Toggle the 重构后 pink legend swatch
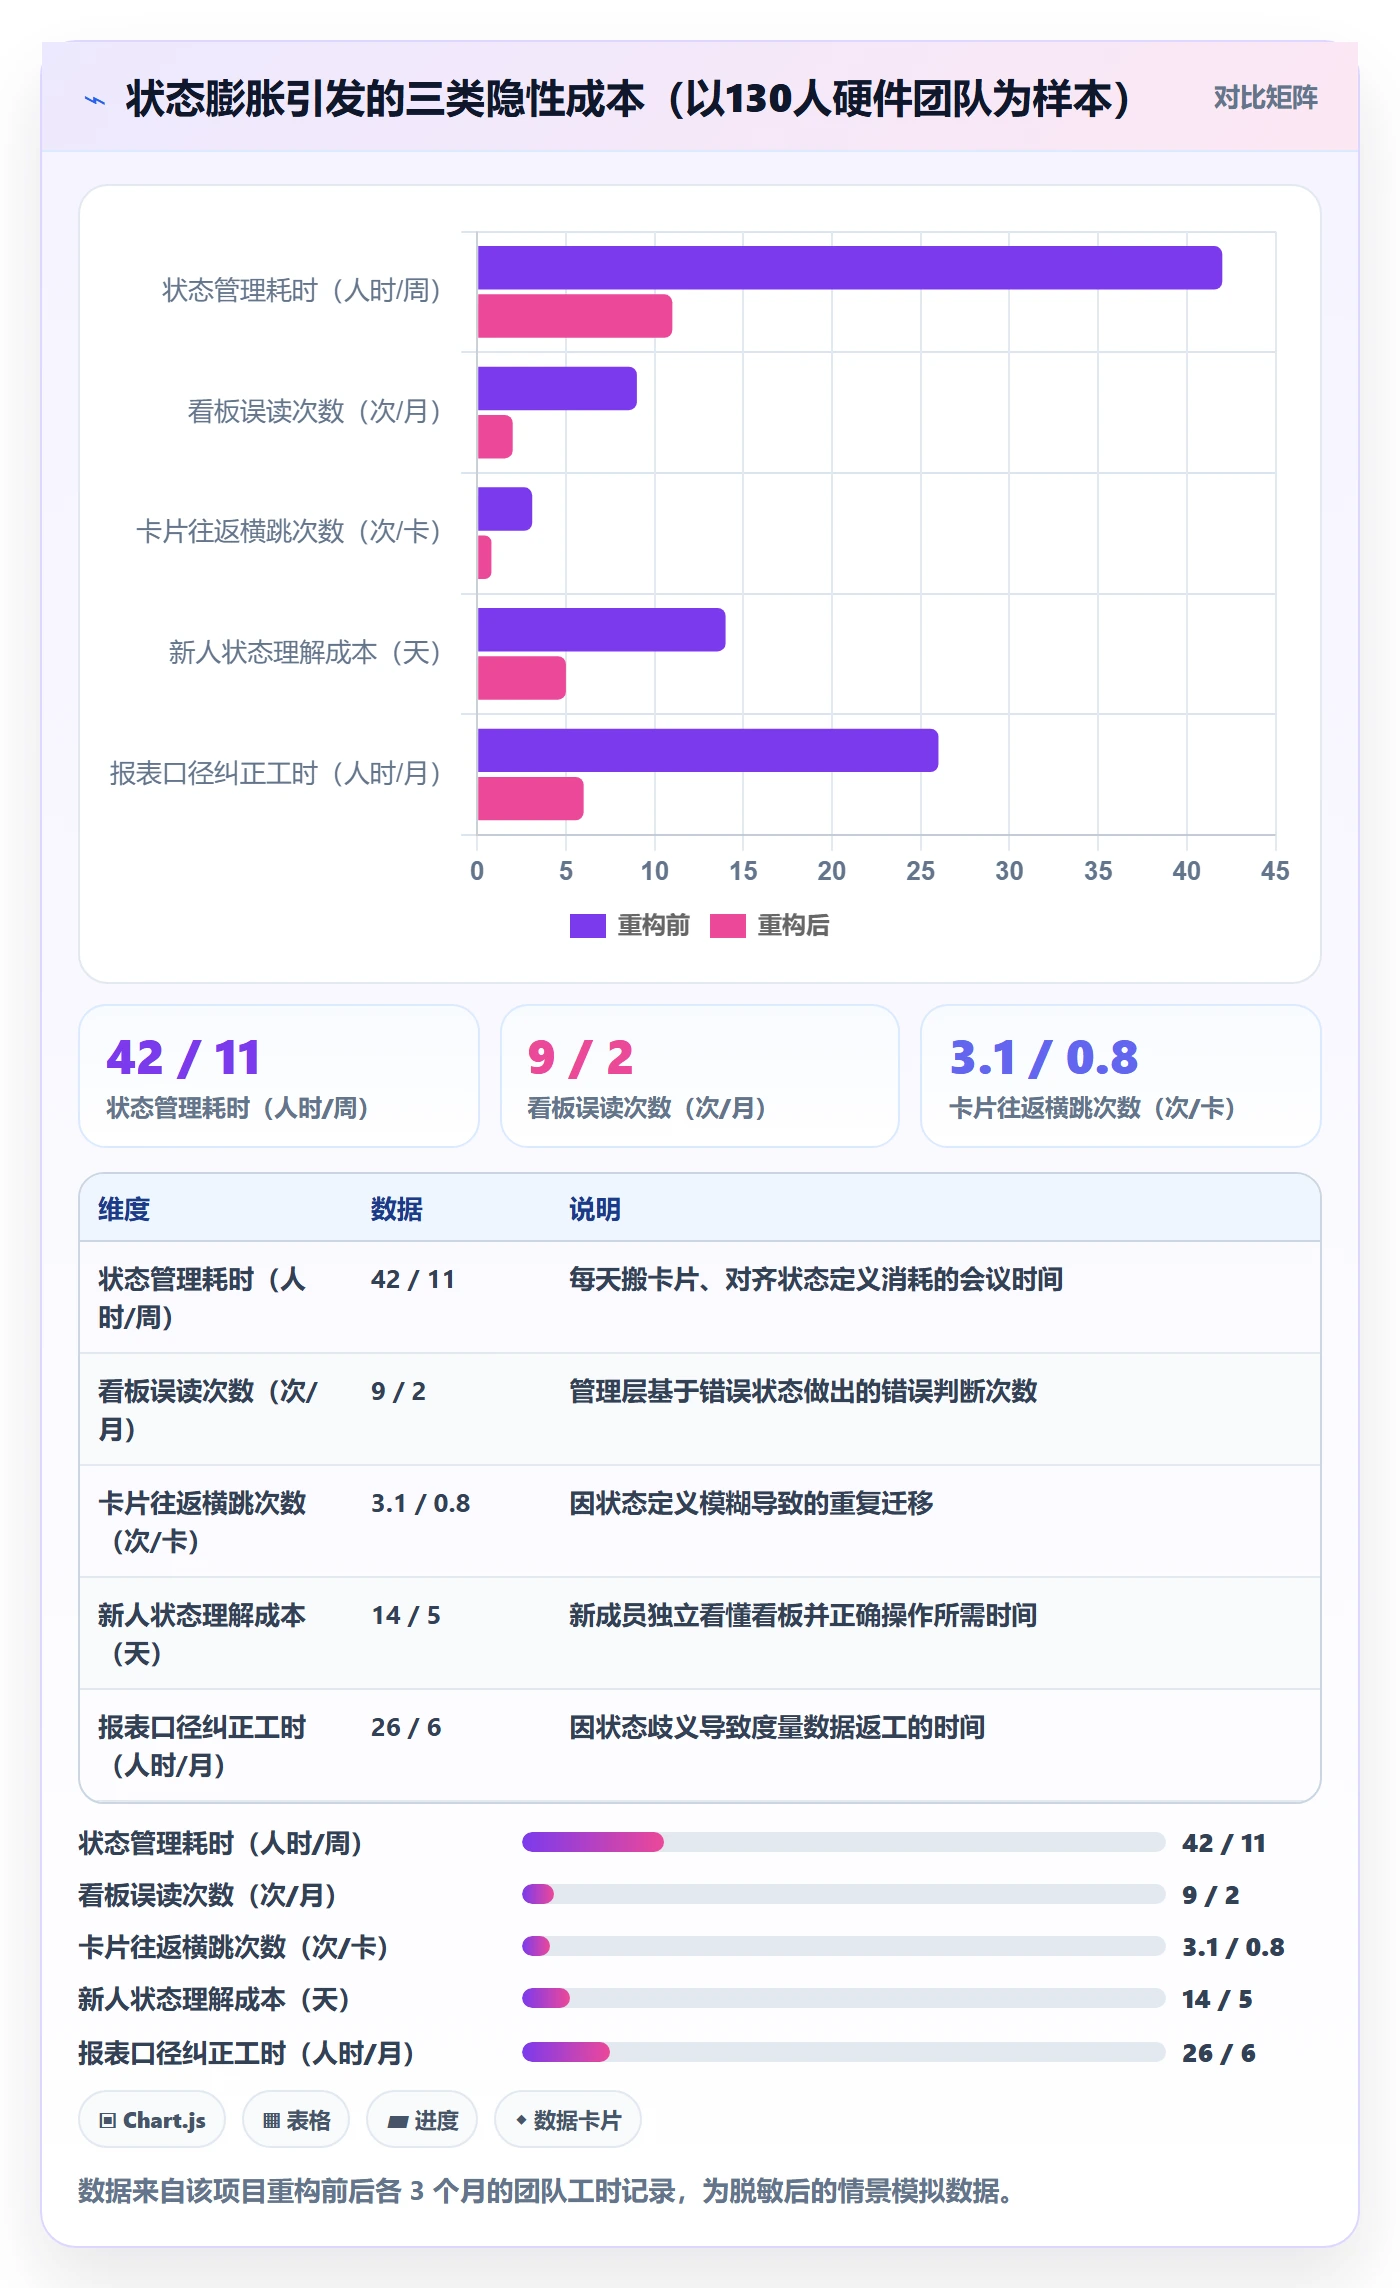This screenshot has width=1400, height=2288. pos(727,925)
